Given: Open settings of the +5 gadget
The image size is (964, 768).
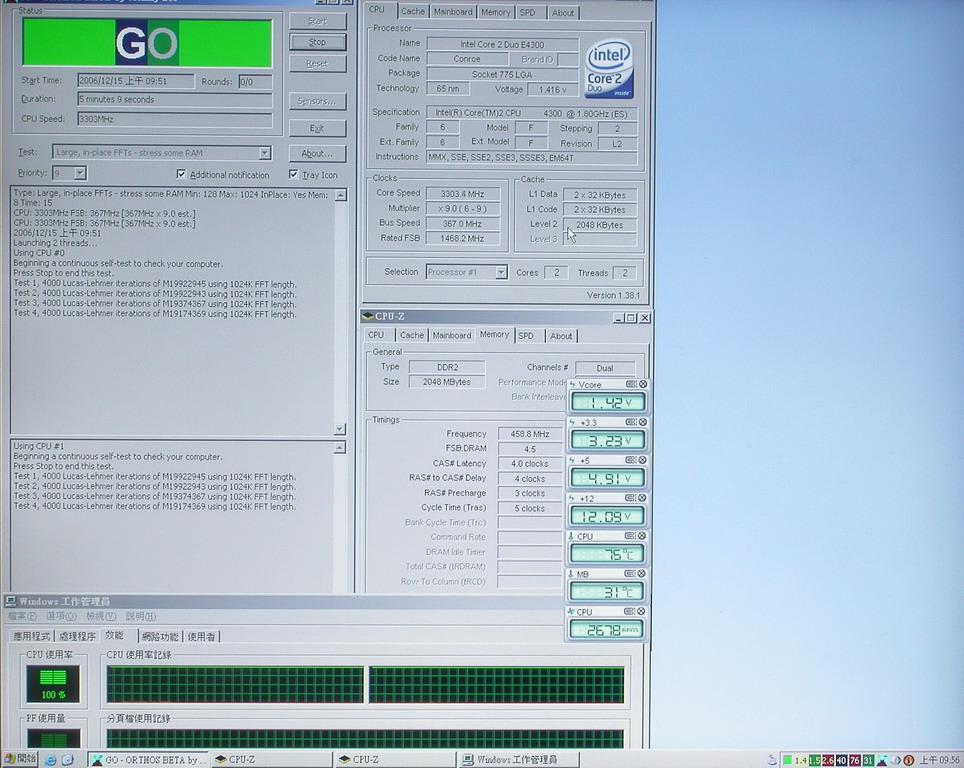Looking at the screenshot, I should point(631,460).
